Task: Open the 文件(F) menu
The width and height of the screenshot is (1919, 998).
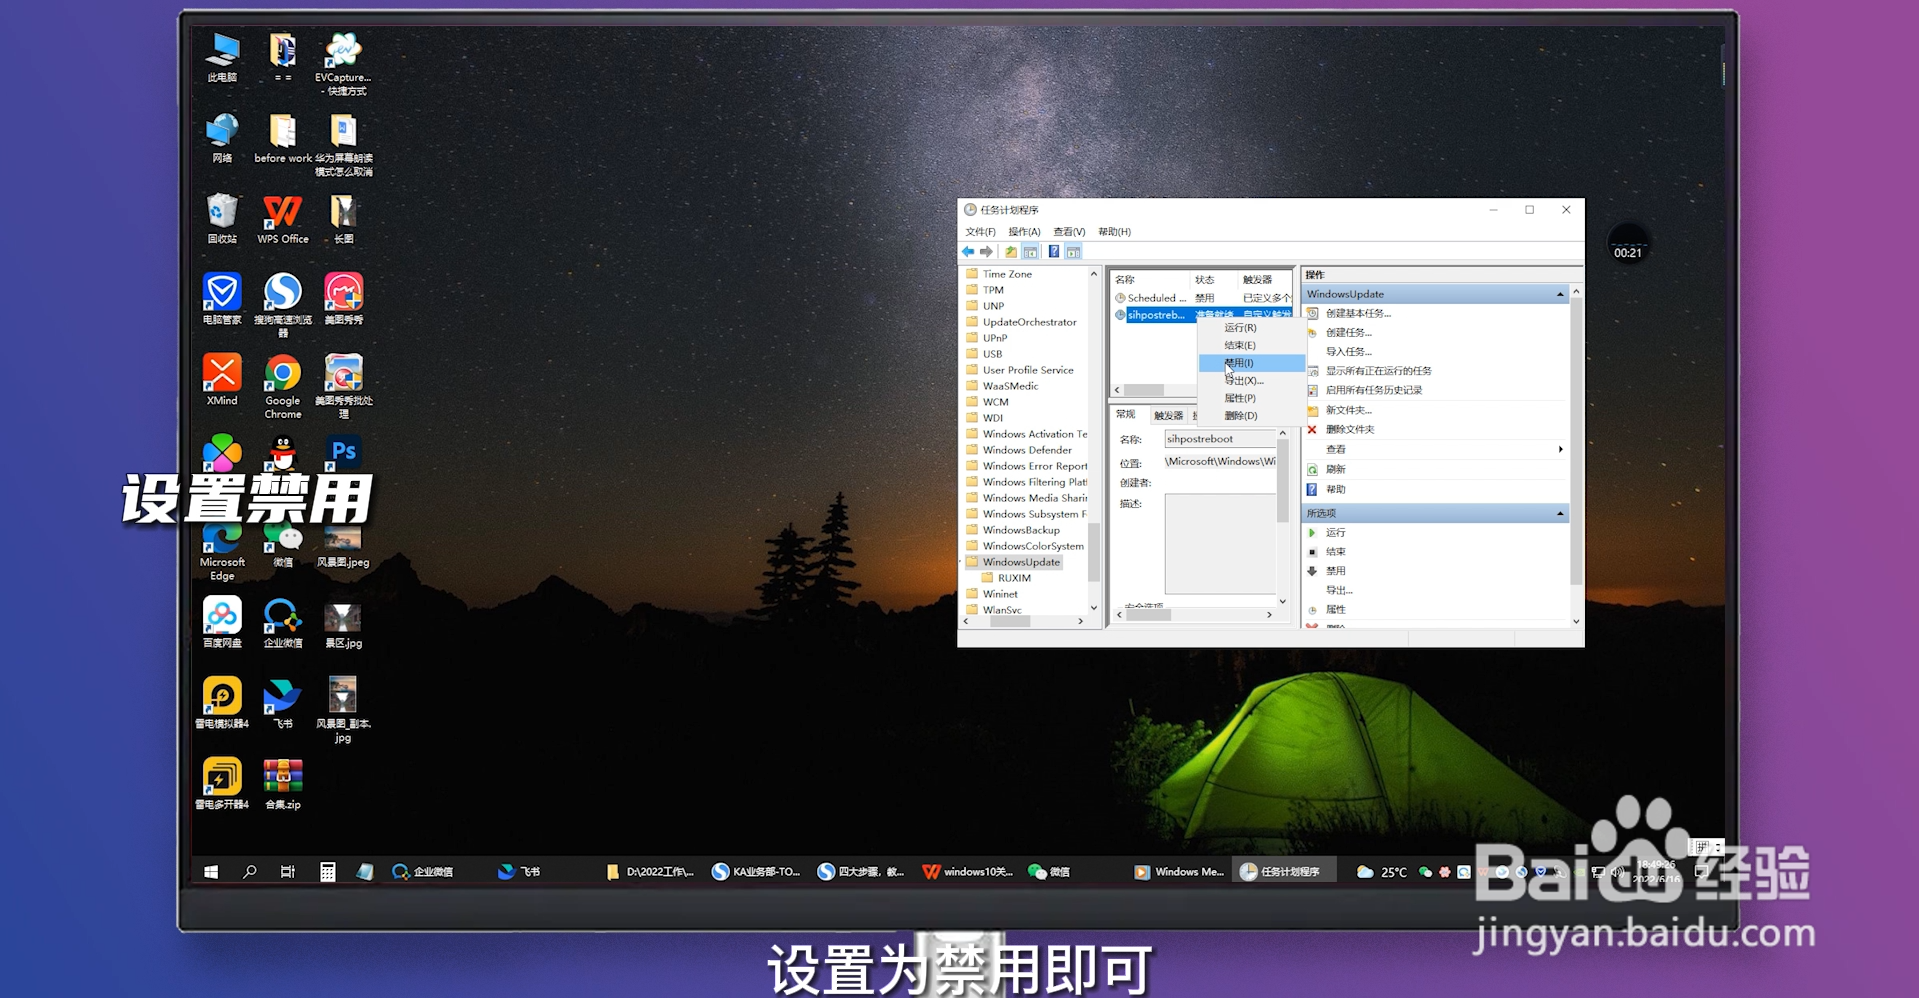Action: click(980, 232)
